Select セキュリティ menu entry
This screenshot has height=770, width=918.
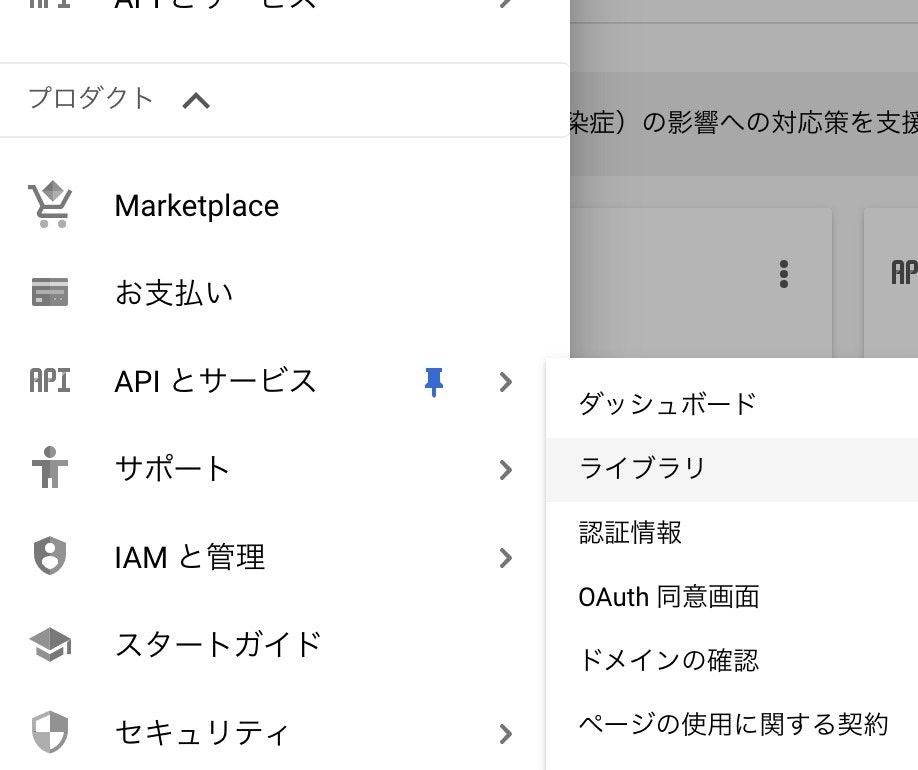click(201, 733)
